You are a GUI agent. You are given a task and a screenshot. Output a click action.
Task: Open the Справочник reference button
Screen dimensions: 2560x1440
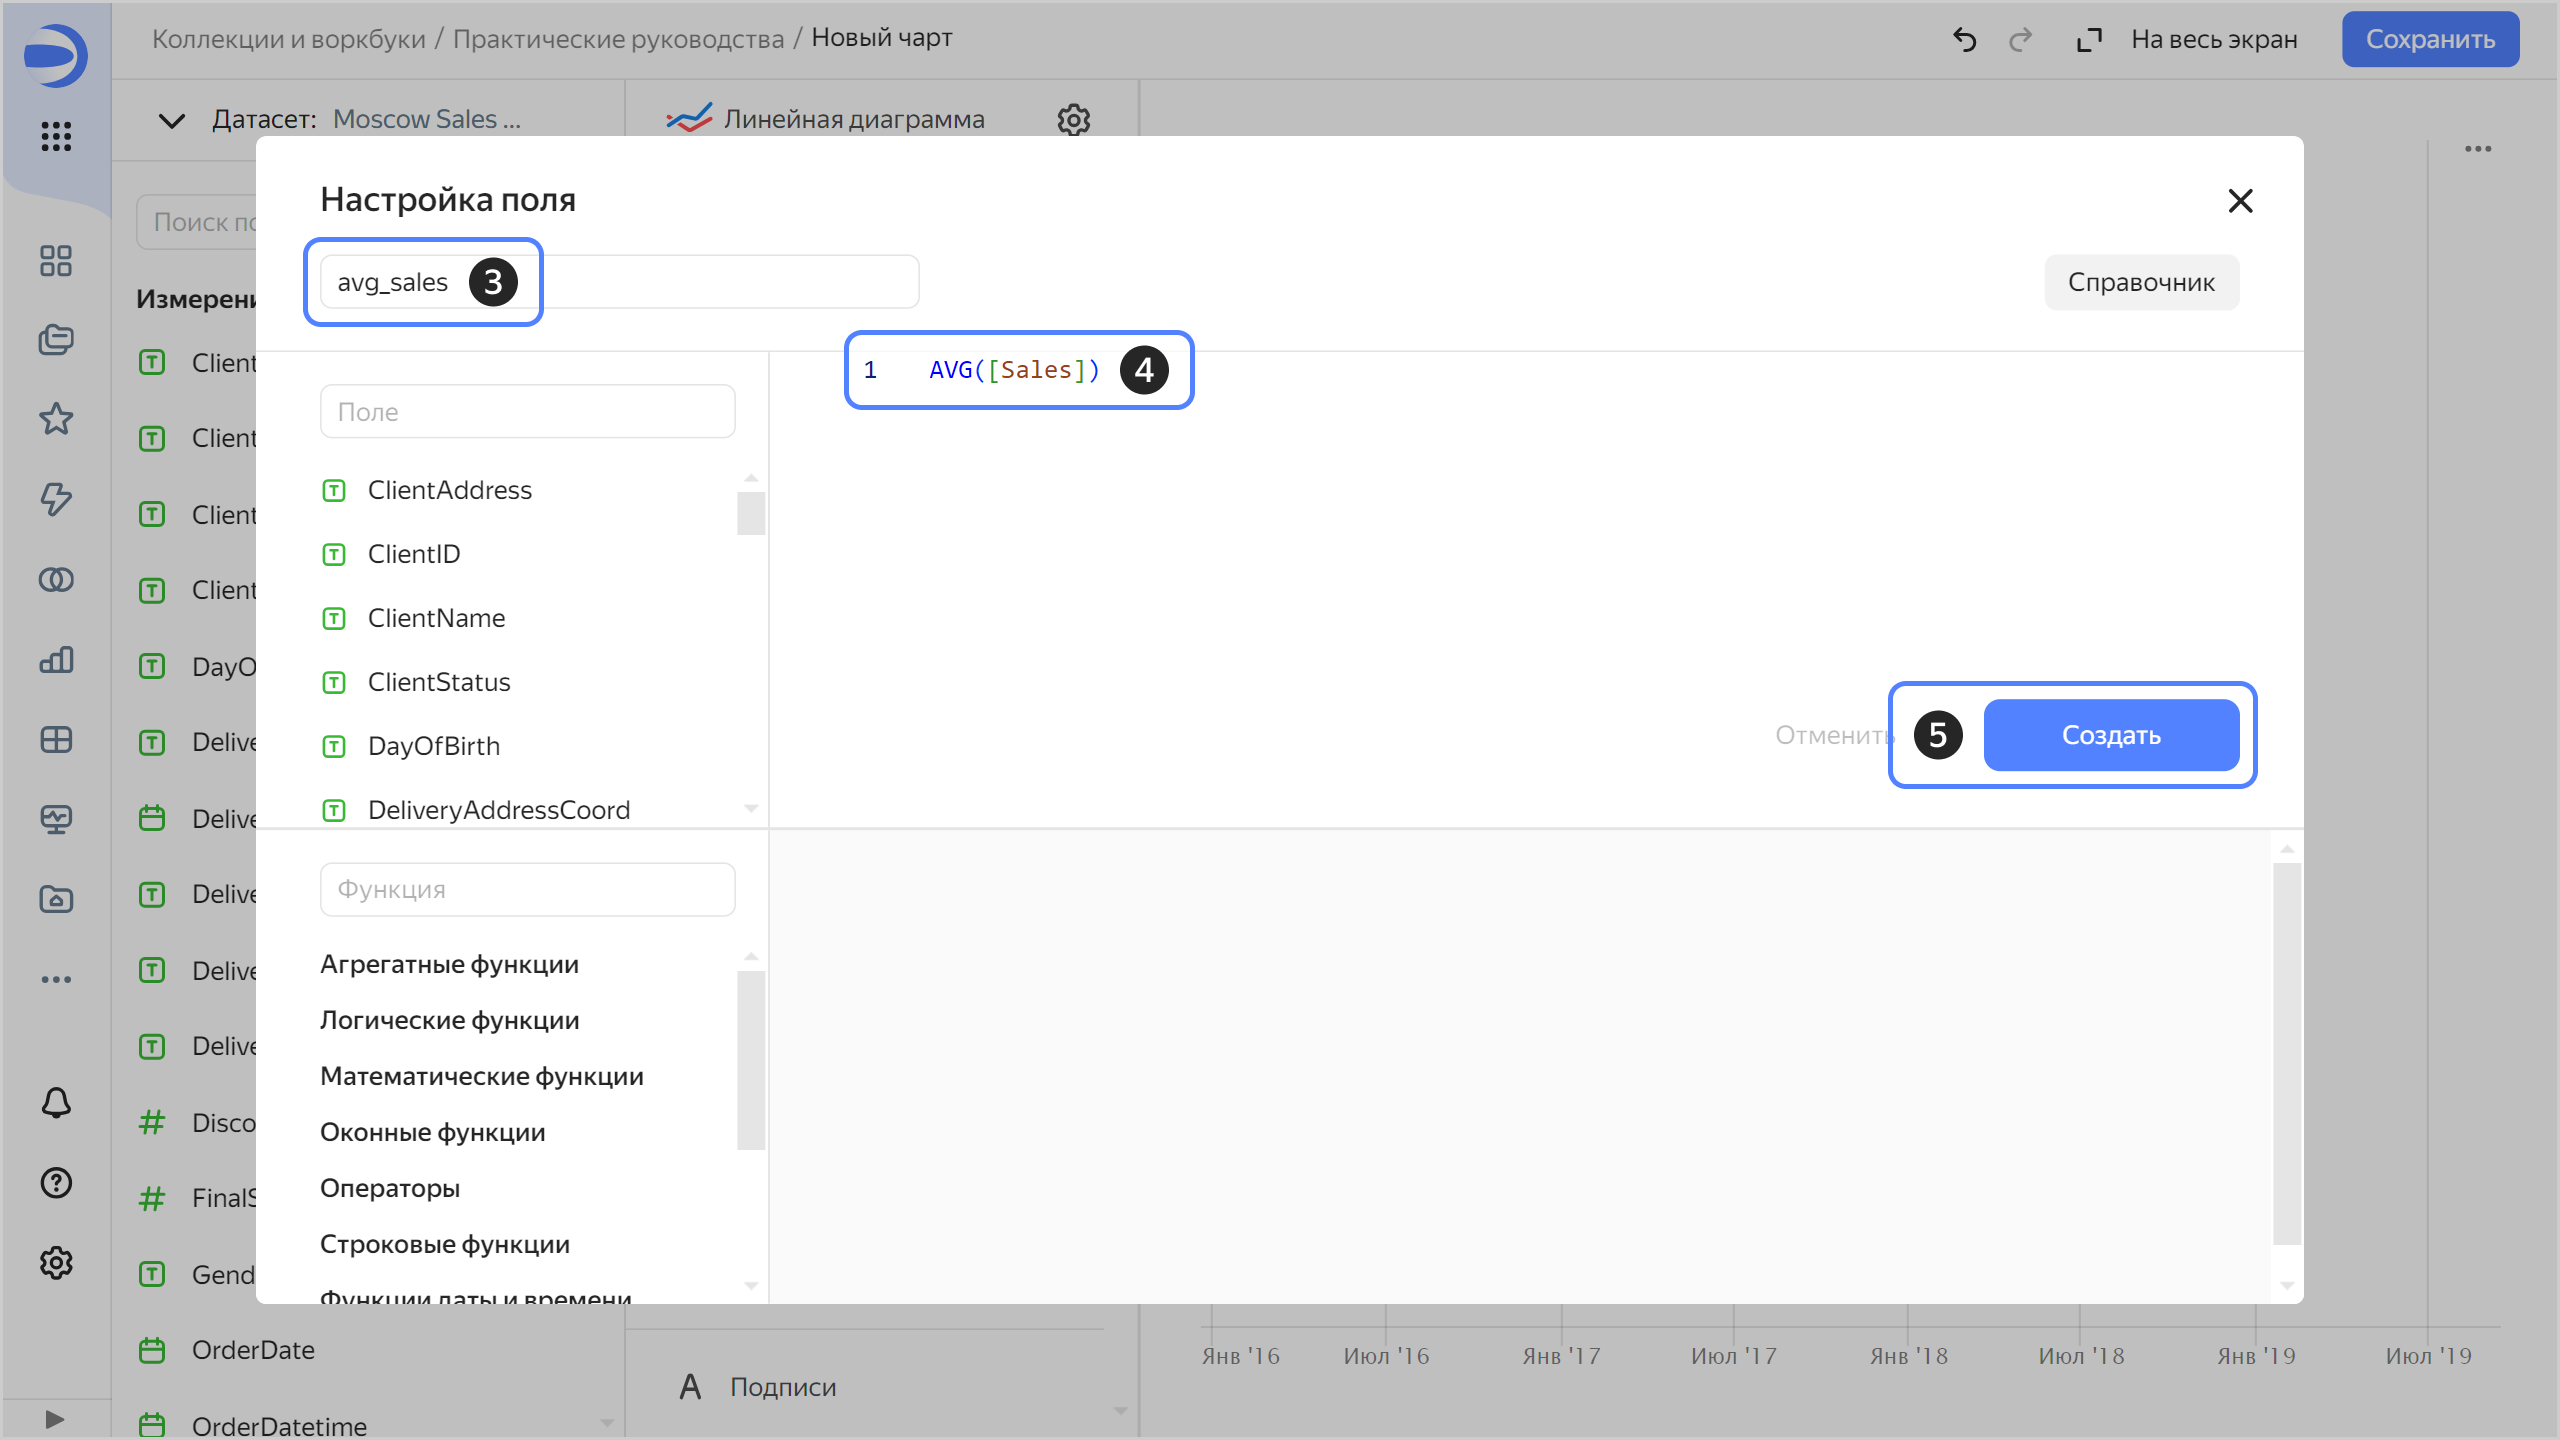2141,283
